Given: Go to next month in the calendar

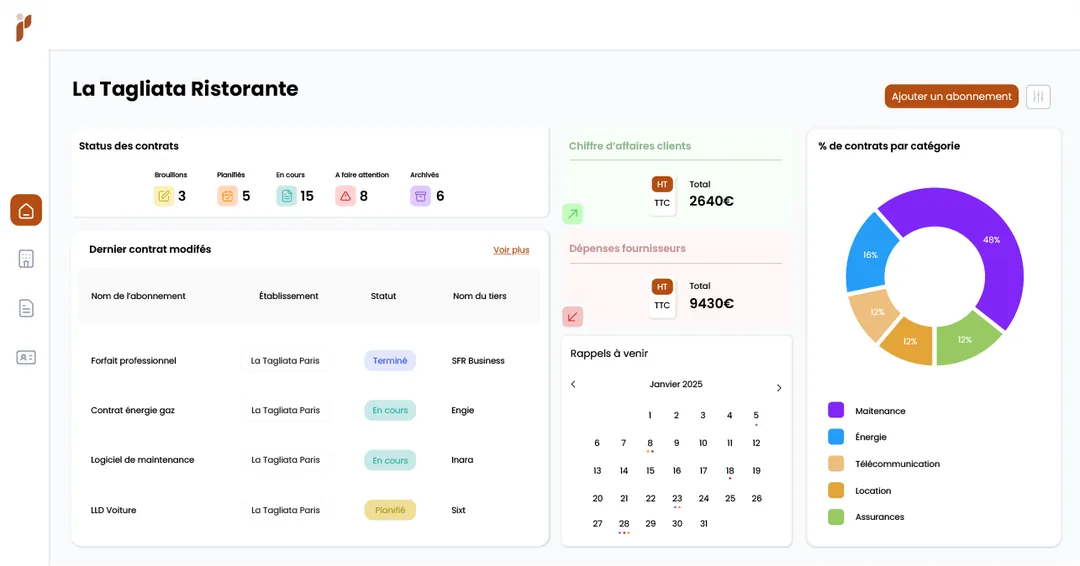Looking at the screenshot, I should point(779,388).
